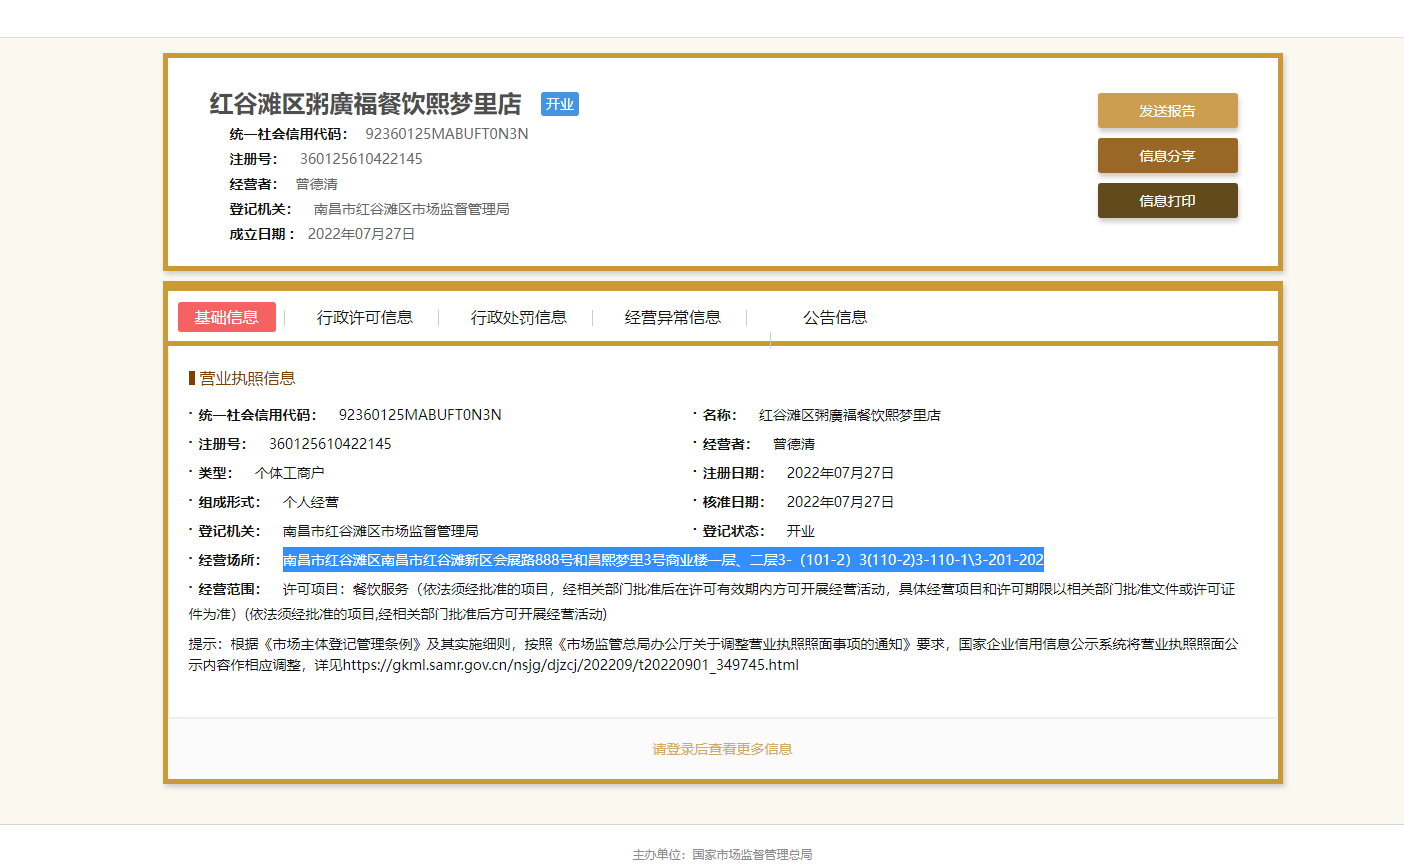Click the company title 红谷滩区粥廣福餐饮熙梦里店

[x=366, y=104]
